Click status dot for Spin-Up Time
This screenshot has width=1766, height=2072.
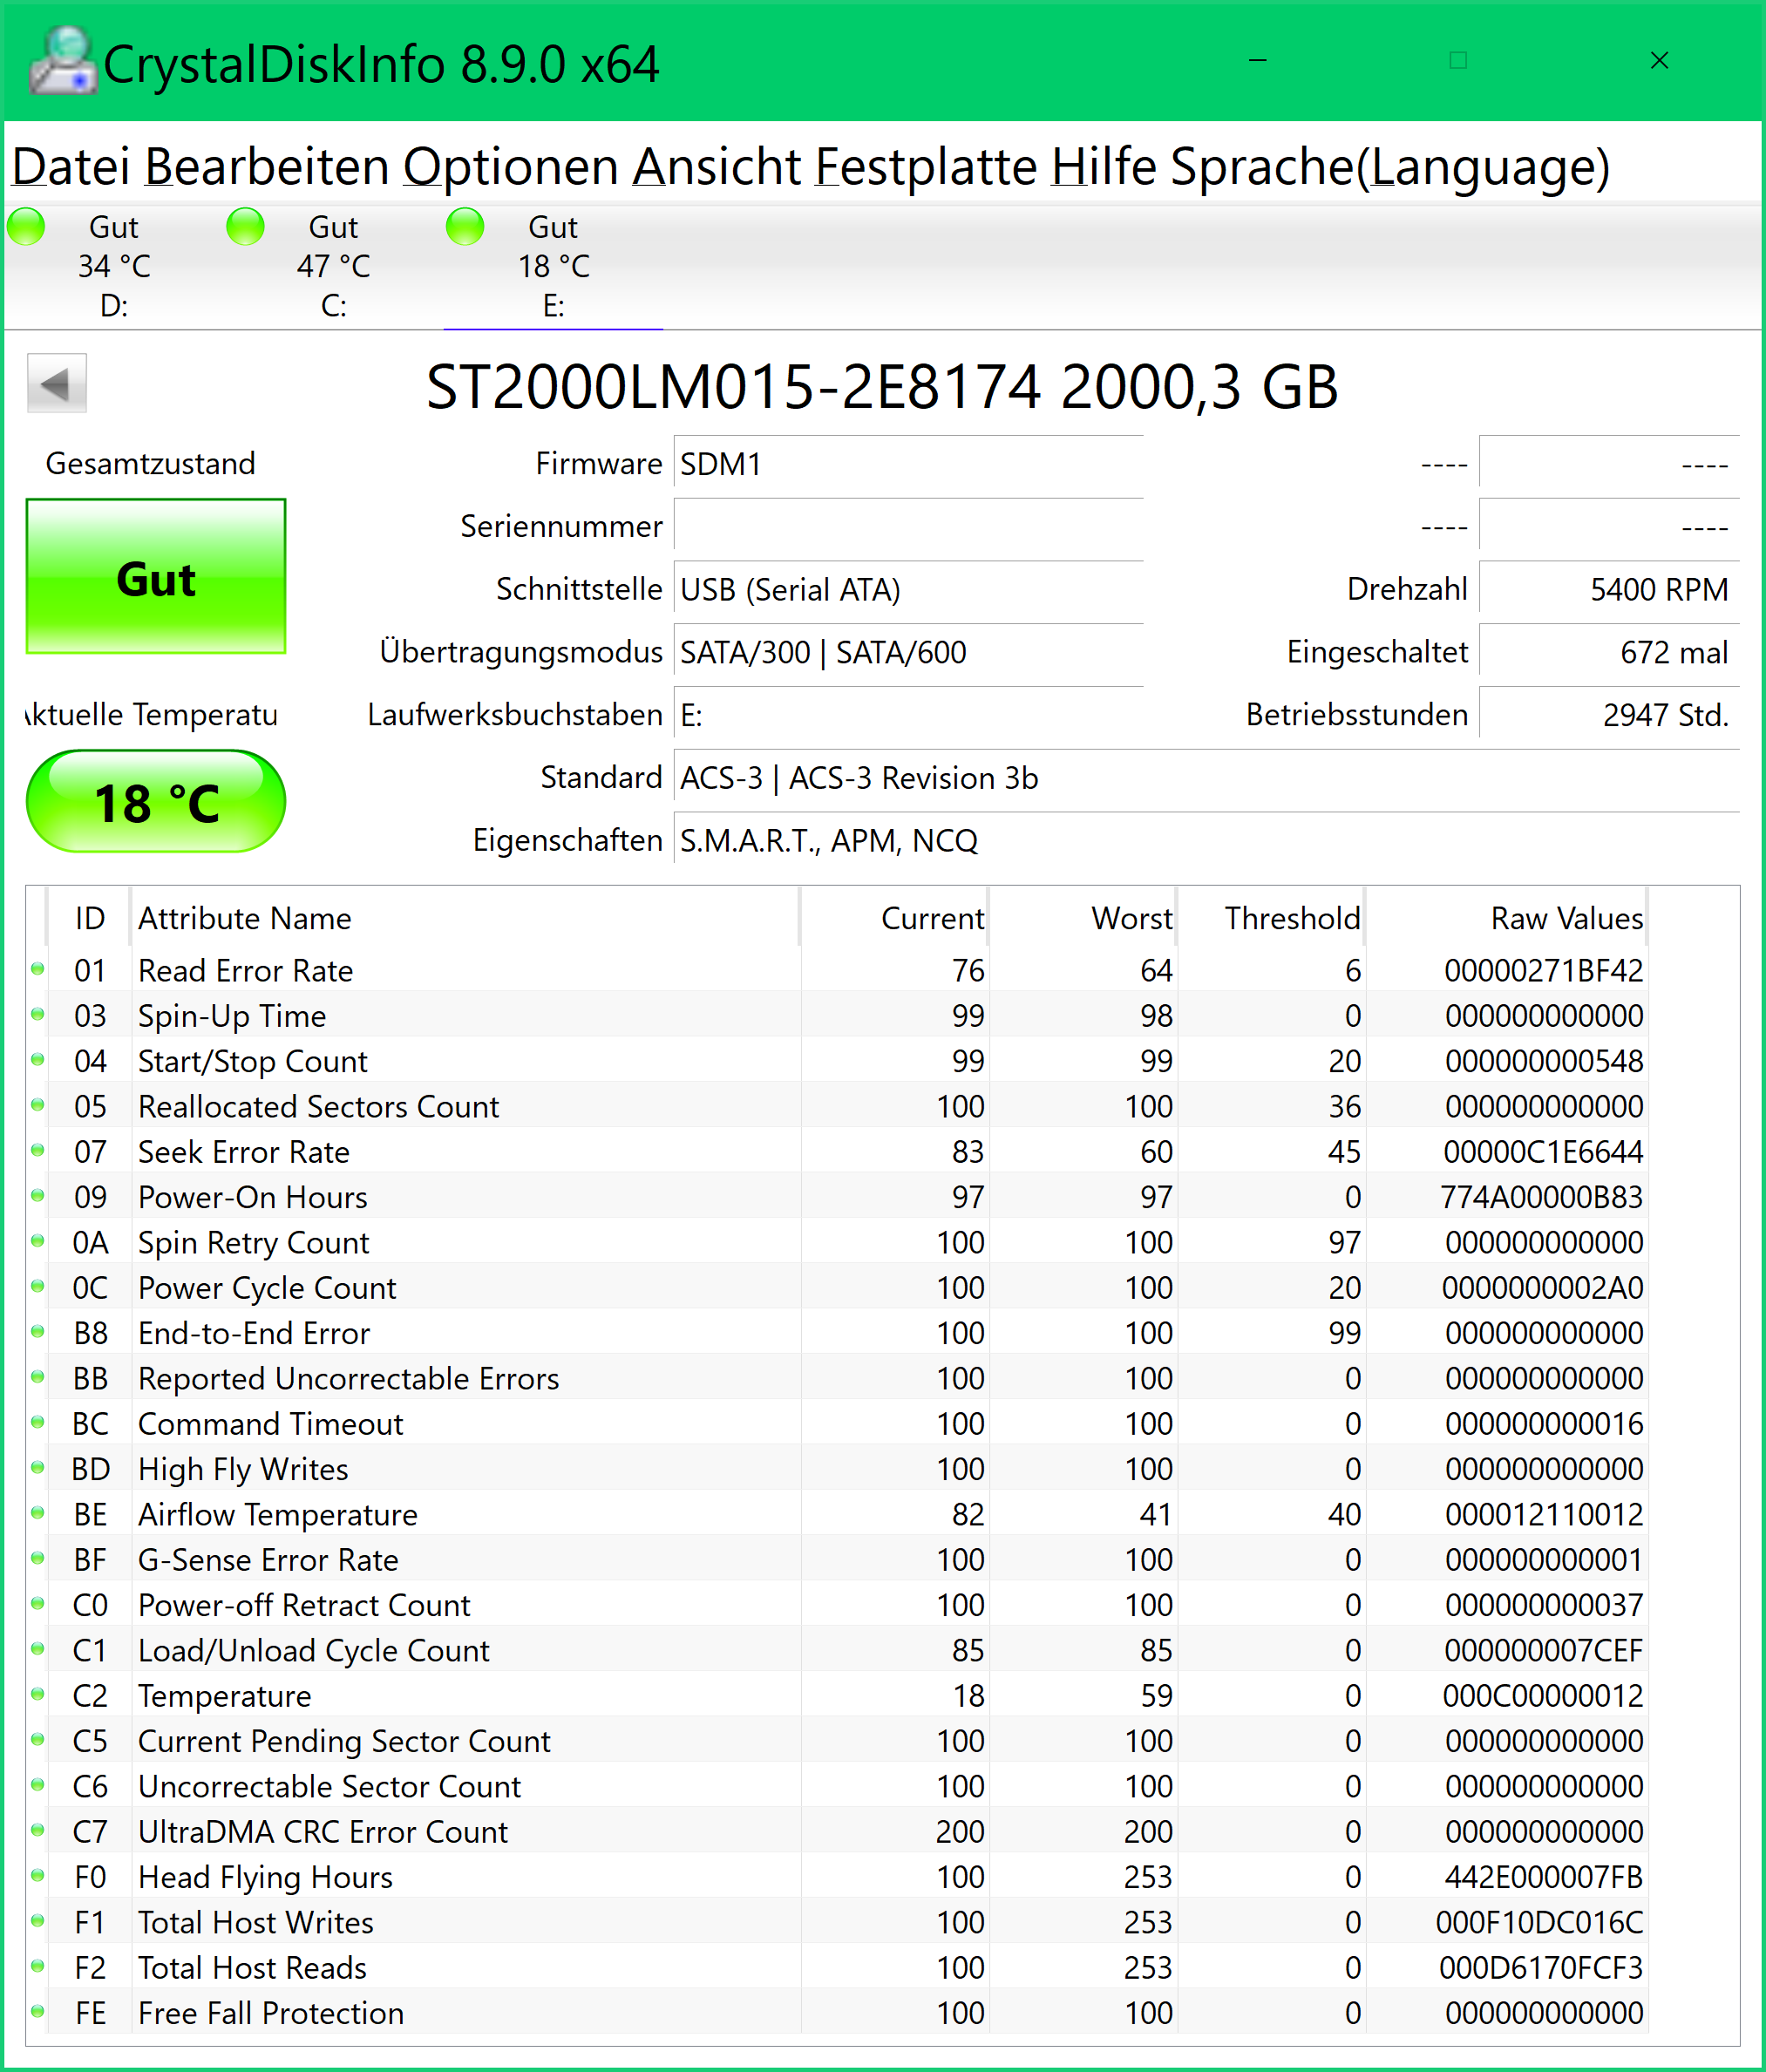coord(38,1014)
